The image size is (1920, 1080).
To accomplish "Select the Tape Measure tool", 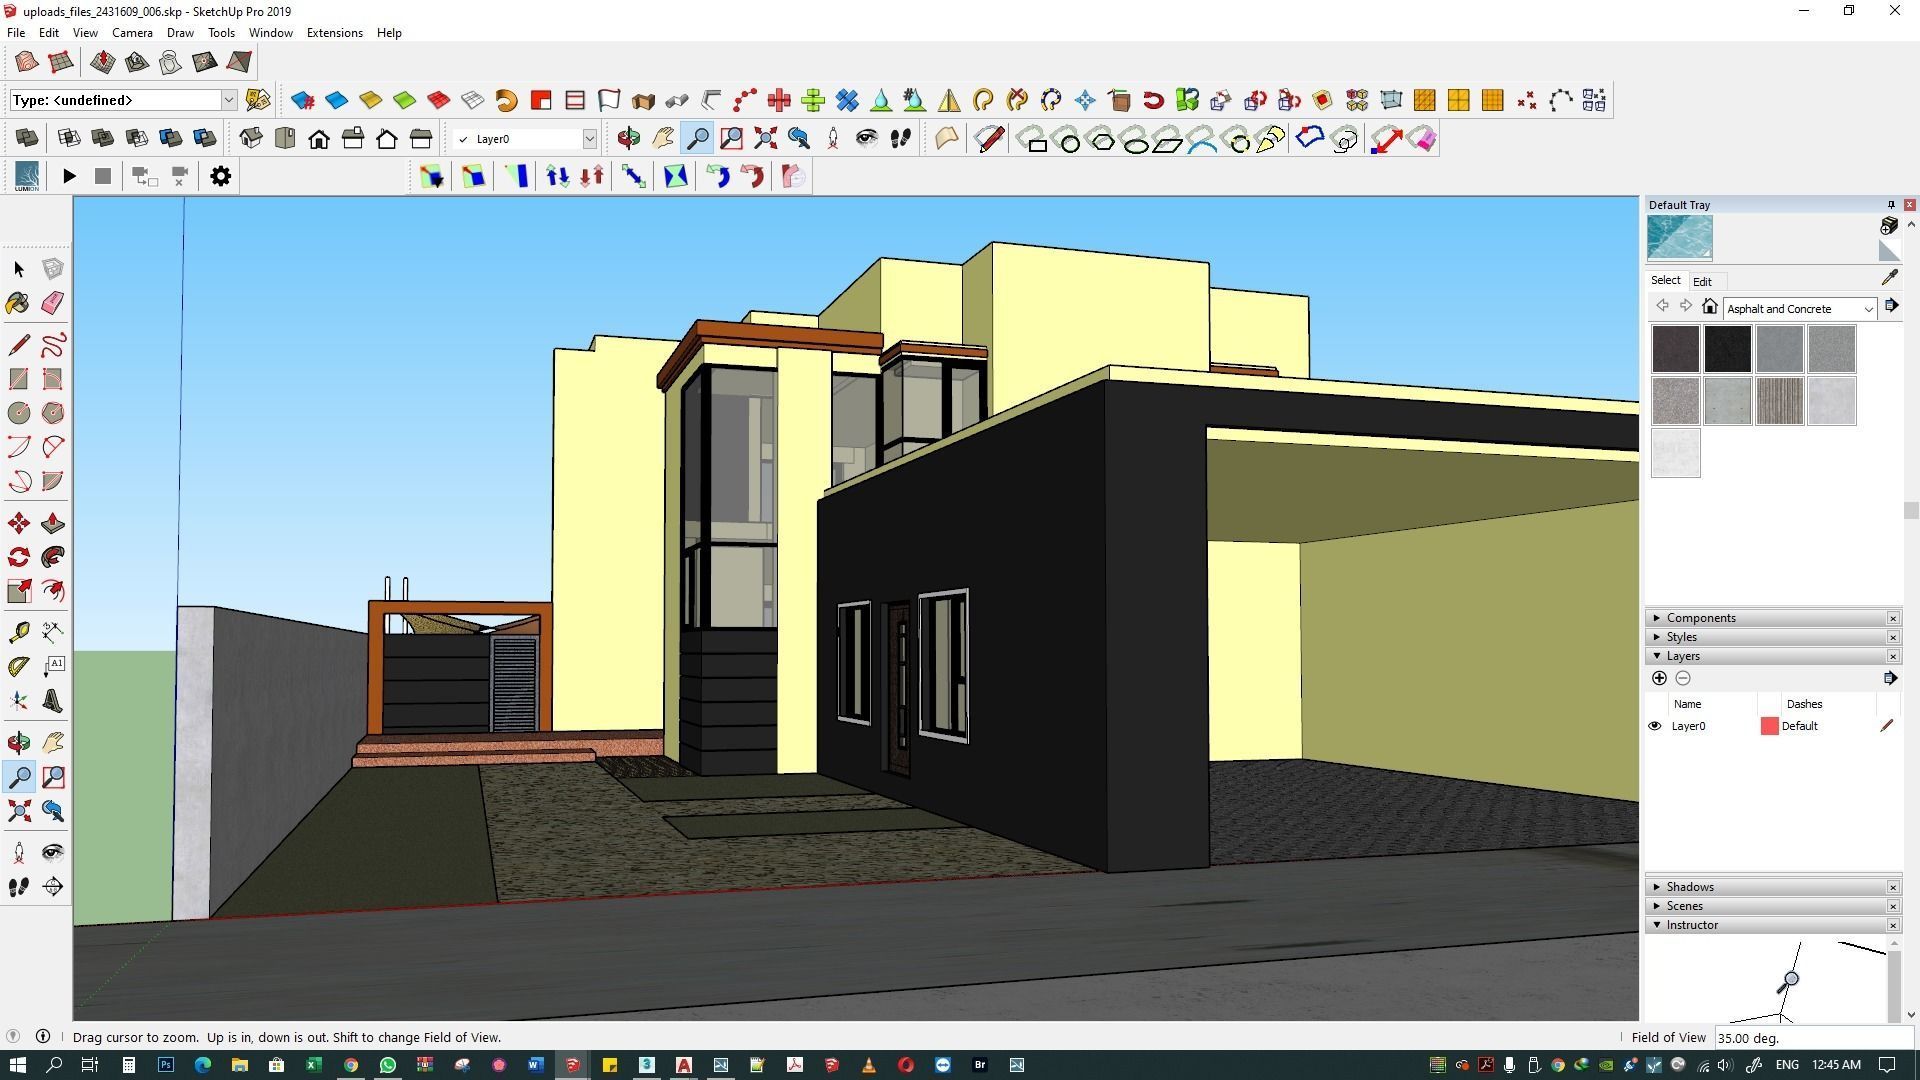I will click(18, 632).
